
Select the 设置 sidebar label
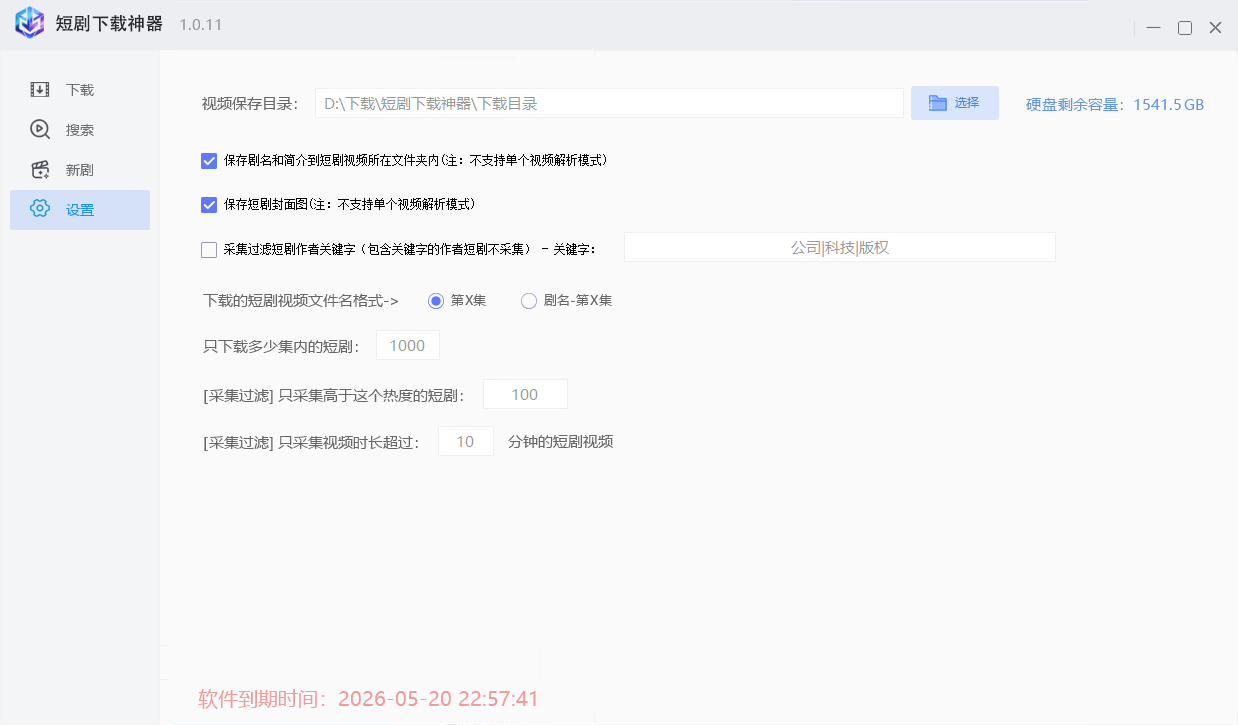pyautogui.click(x=80, y=210)
